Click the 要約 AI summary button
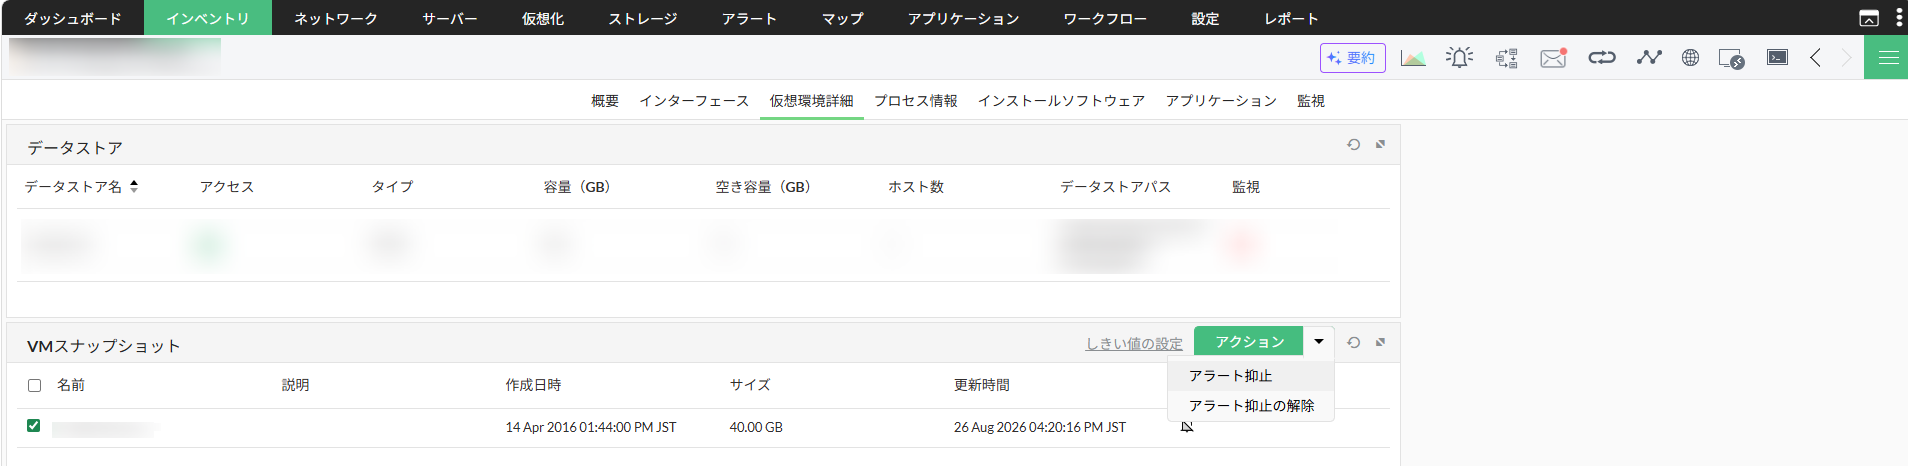 [1352, 58]
